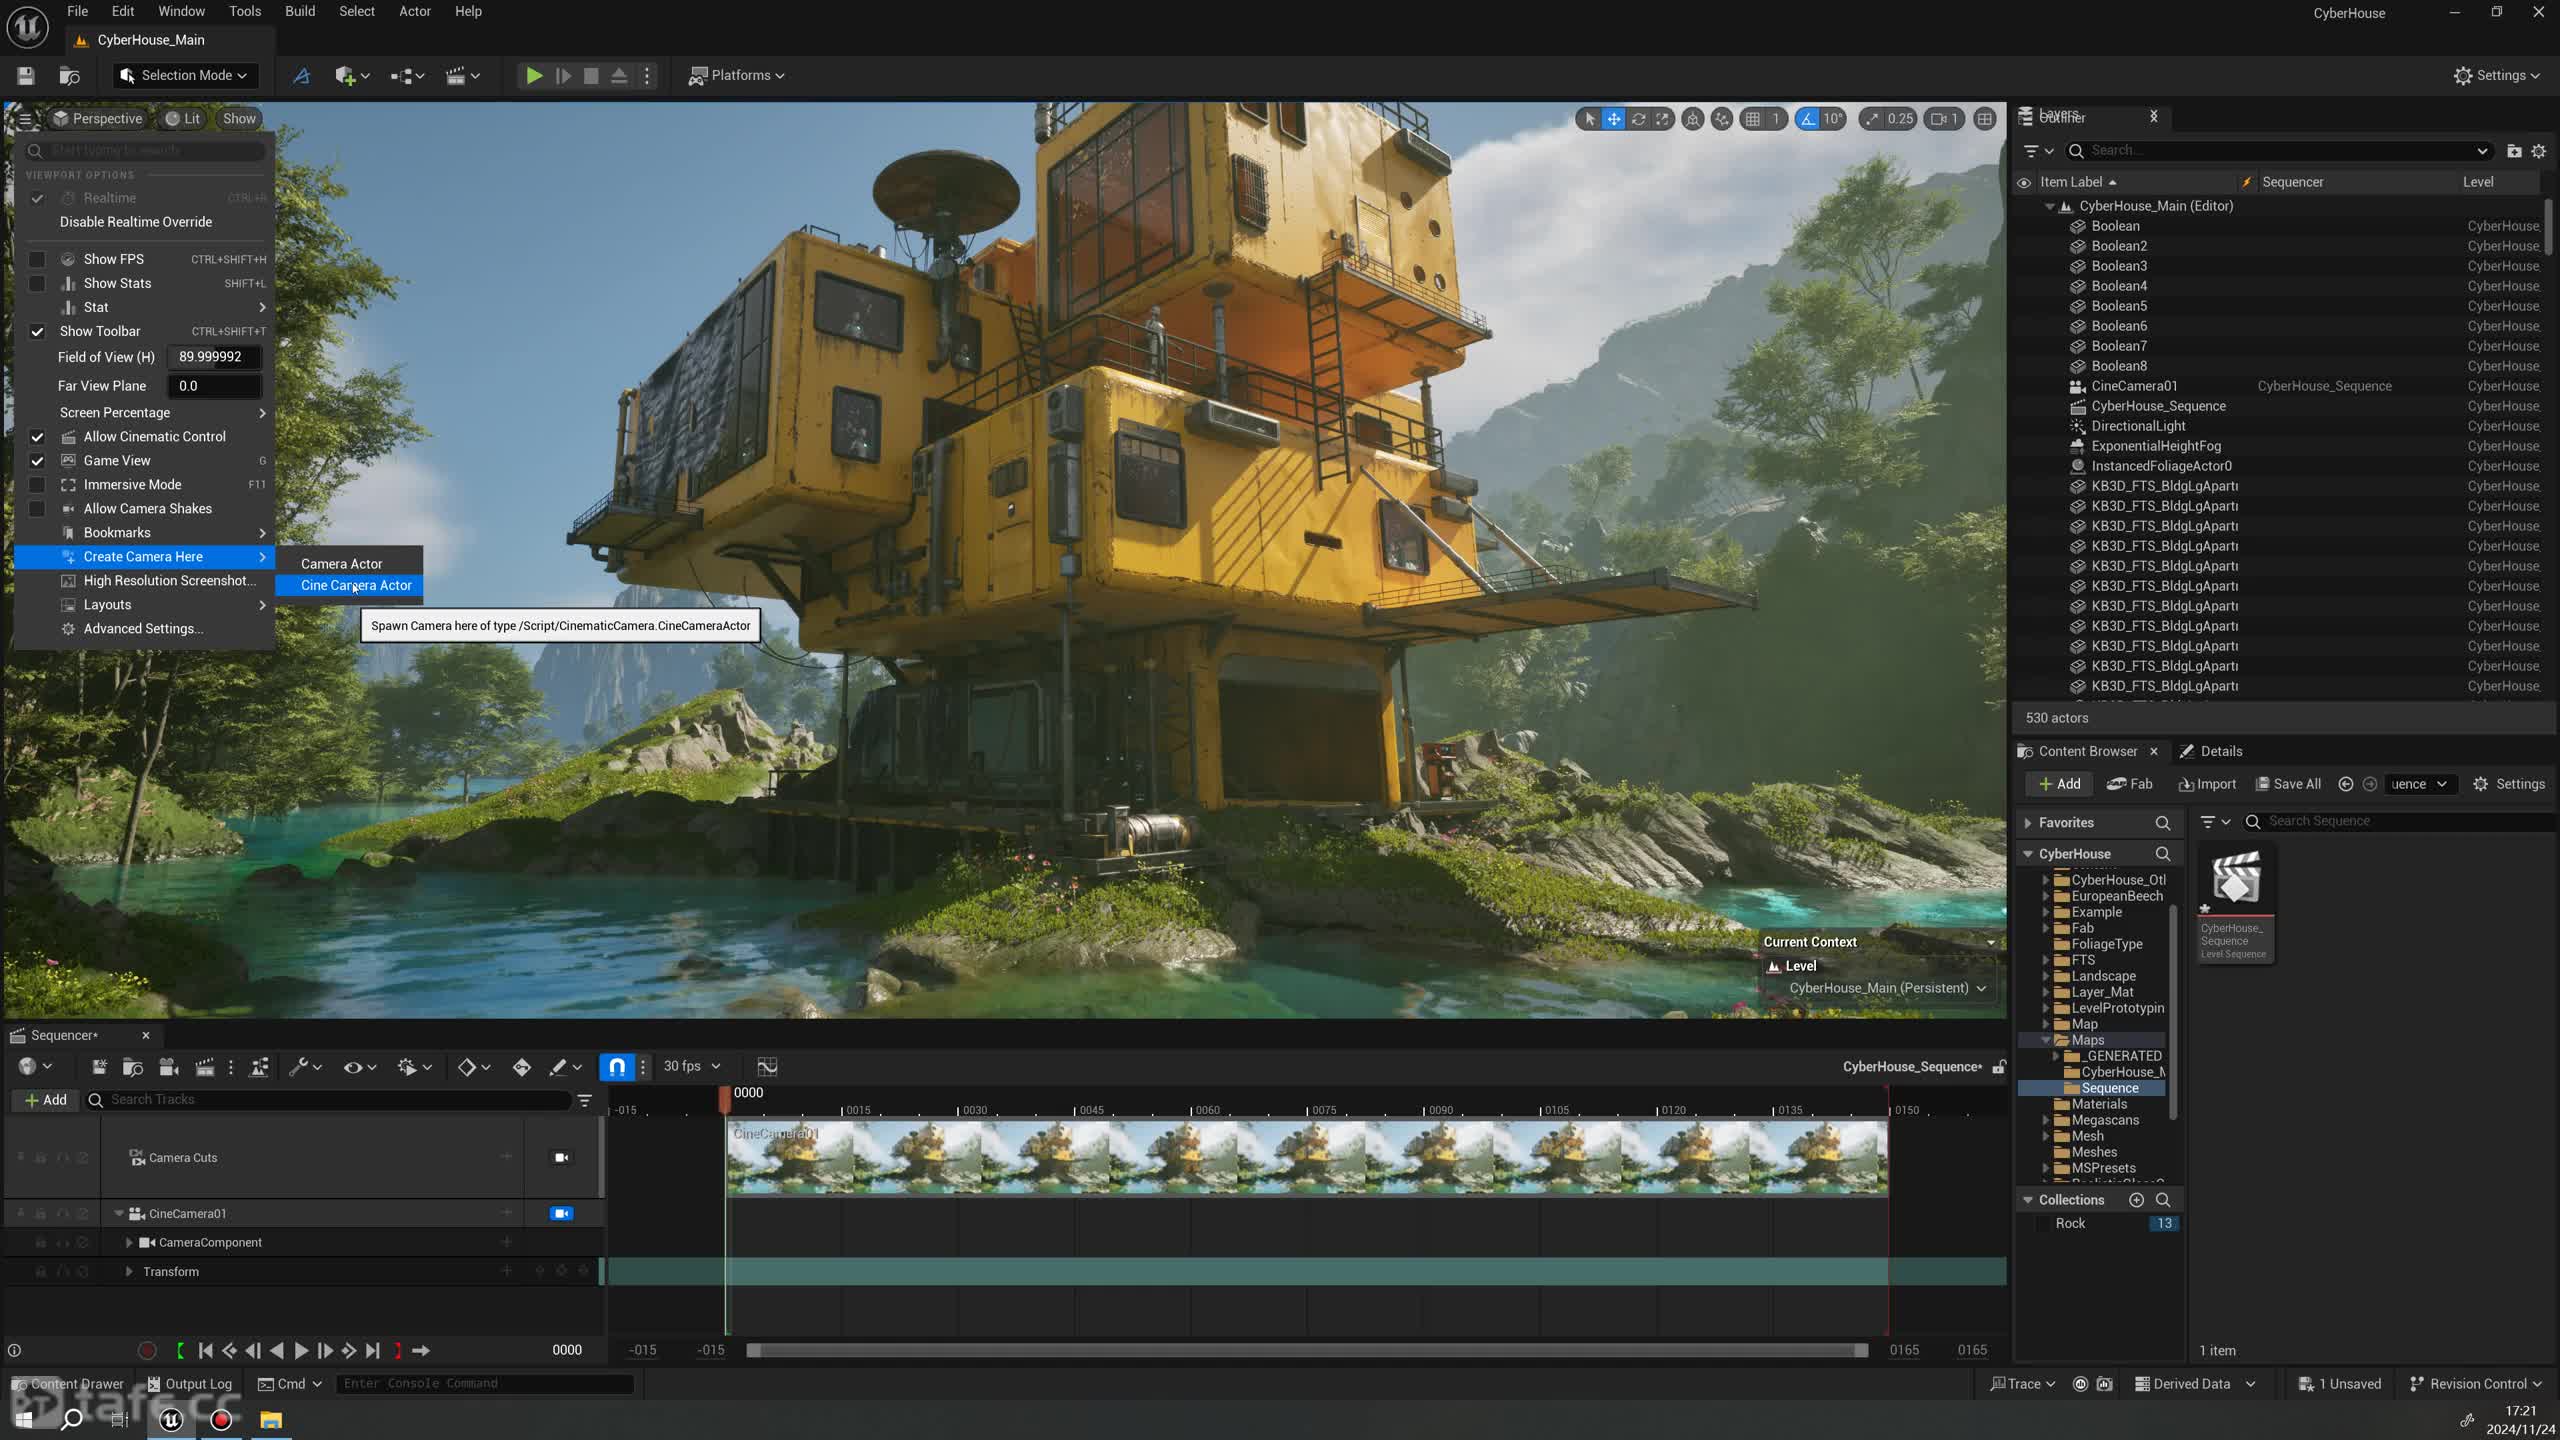The height and width of the screenshot is (1440, 2560).
Task: Open the File menu
Action: coord(77,11)
